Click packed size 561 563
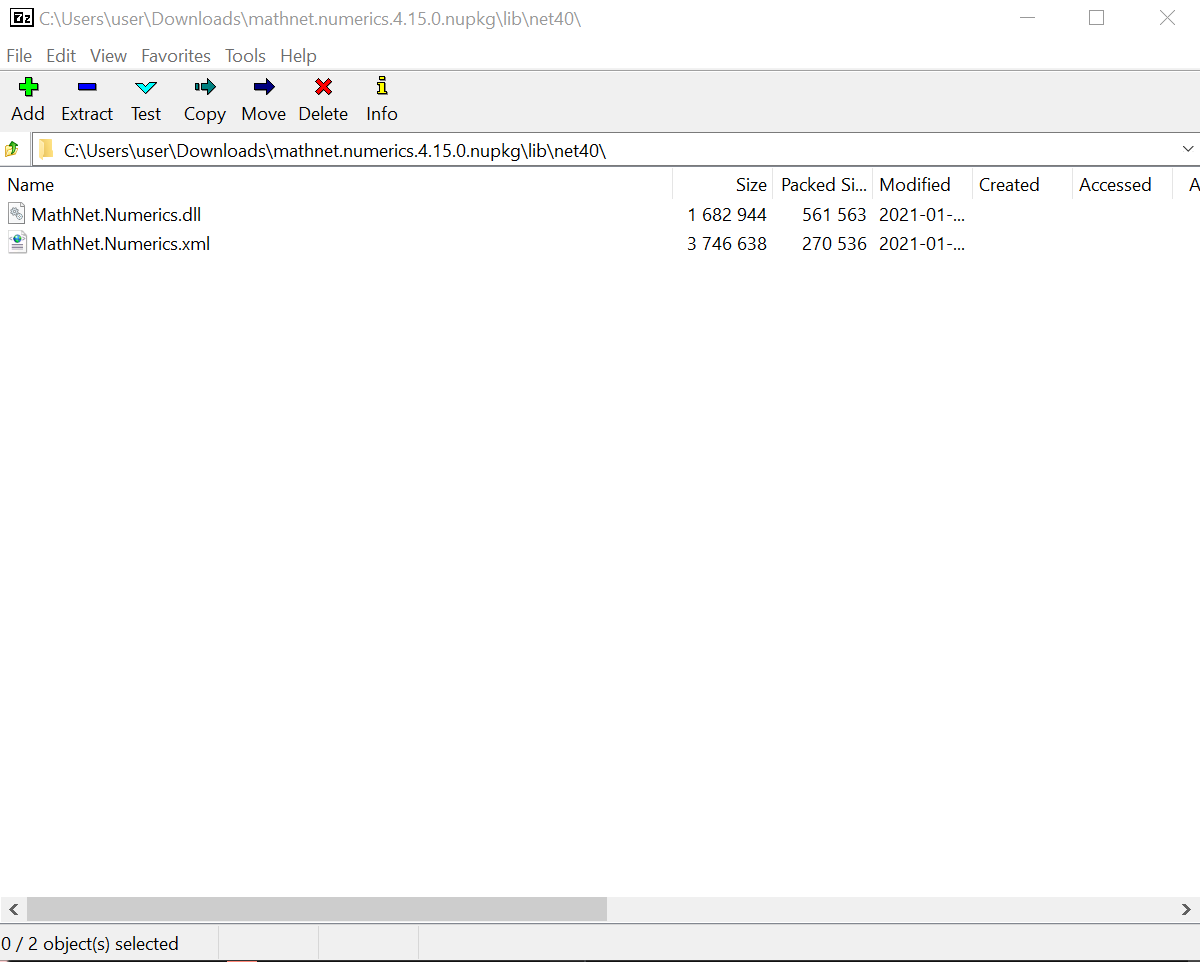The image size is (1200, 962). coord(834,214)
